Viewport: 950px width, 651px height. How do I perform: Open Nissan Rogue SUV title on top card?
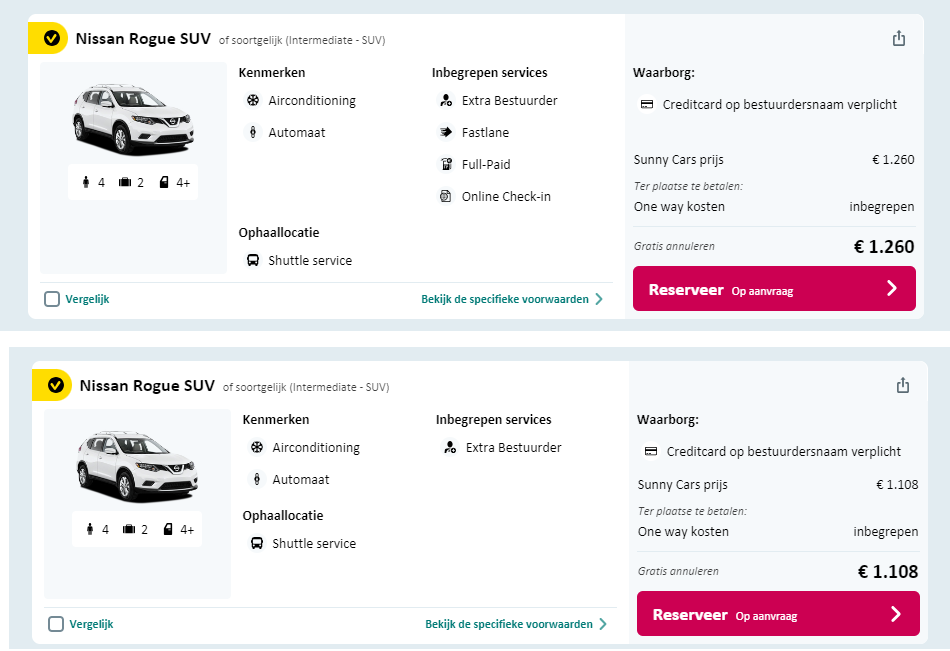coord(143,39)
